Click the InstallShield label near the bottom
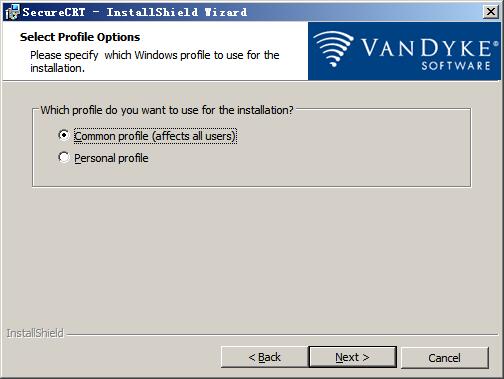 coord(35,333)
